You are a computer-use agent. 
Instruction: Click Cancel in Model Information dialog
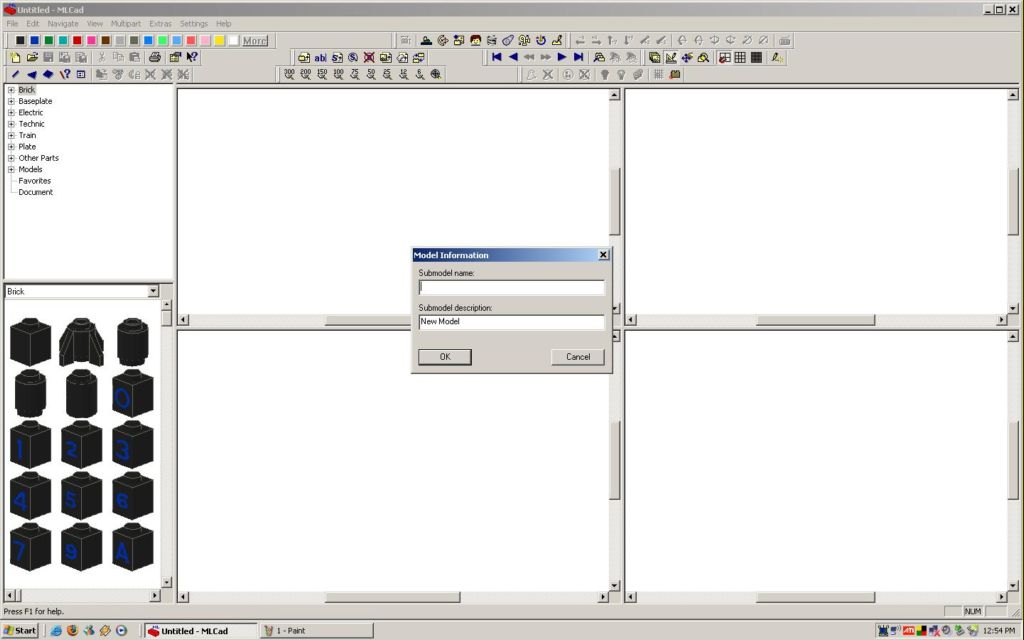click(577, 357)
